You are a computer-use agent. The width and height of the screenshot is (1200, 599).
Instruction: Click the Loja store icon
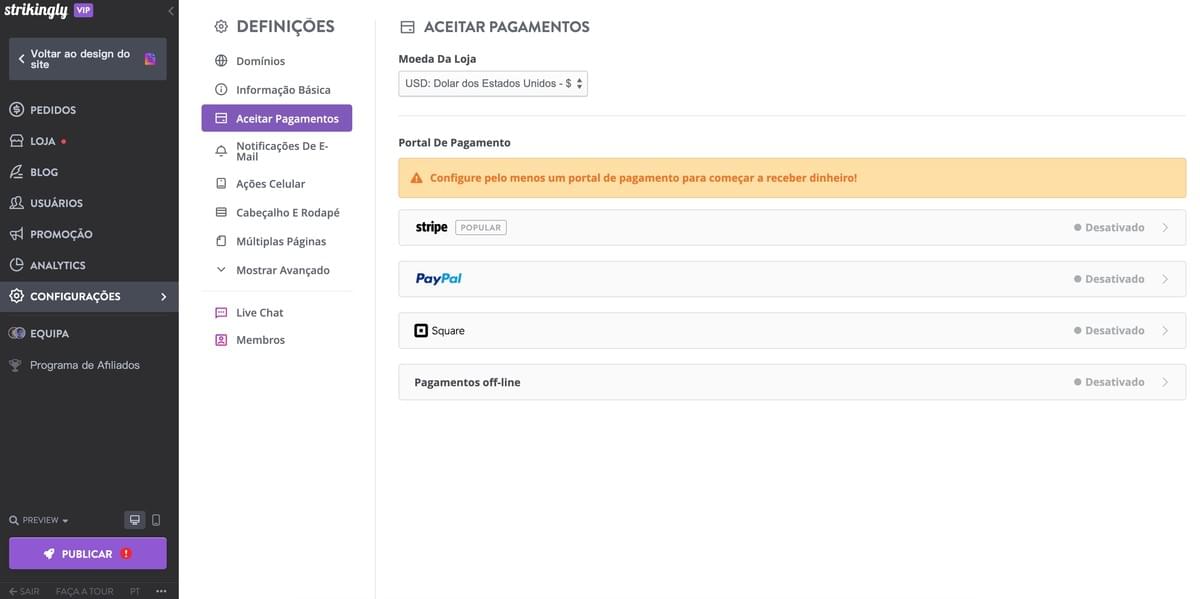tap(17, 141)
